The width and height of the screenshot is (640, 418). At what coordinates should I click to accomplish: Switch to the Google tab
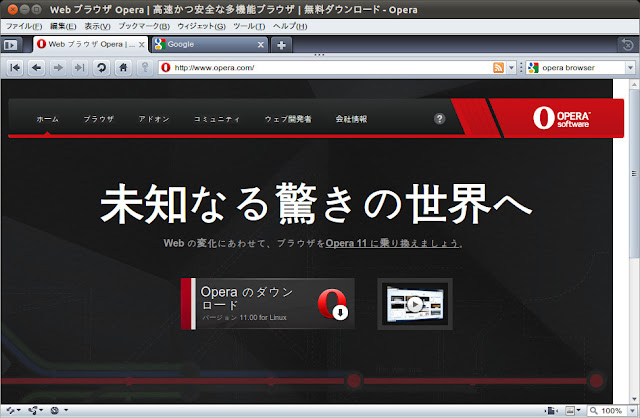[210, 44]
